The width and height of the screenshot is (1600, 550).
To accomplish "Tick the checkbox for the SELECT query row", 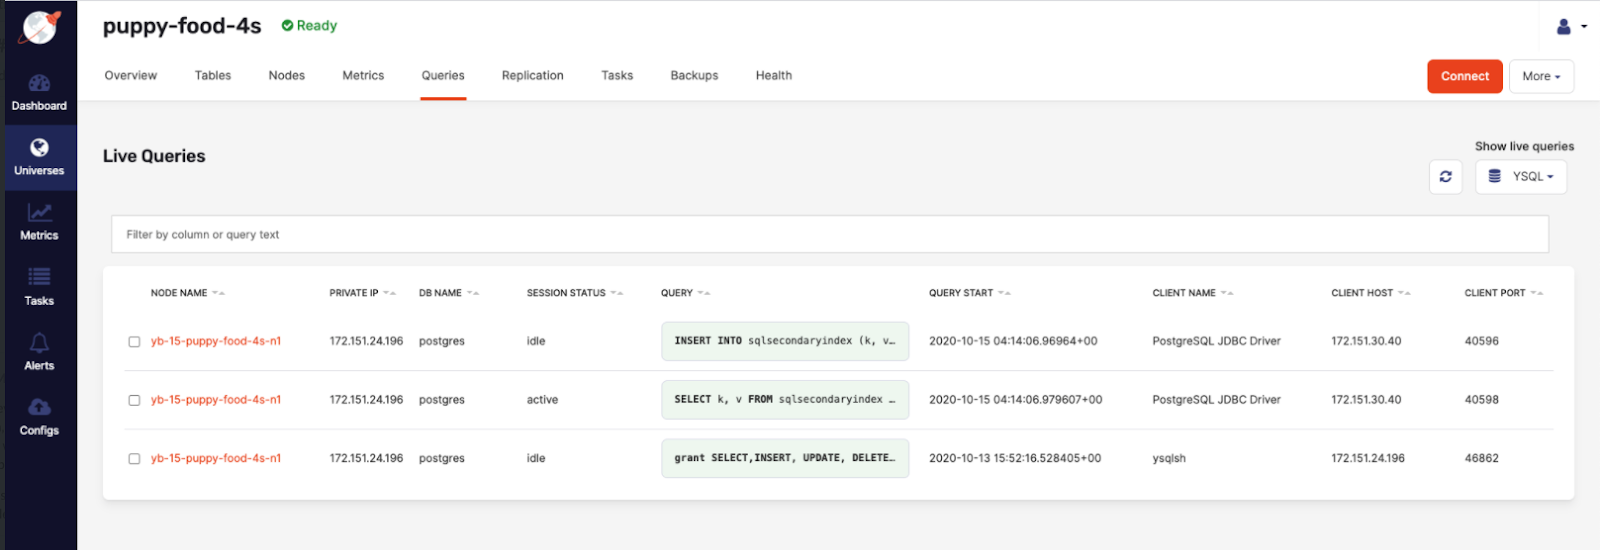I will click(134, 400).
